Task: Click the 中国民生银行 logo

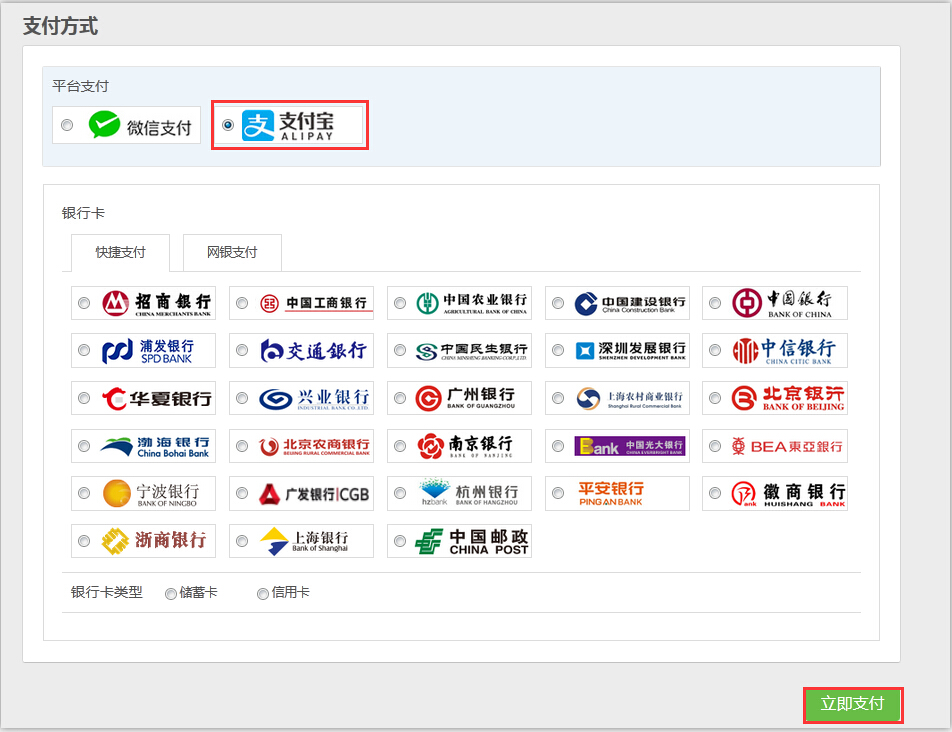Action: (472, 350)
